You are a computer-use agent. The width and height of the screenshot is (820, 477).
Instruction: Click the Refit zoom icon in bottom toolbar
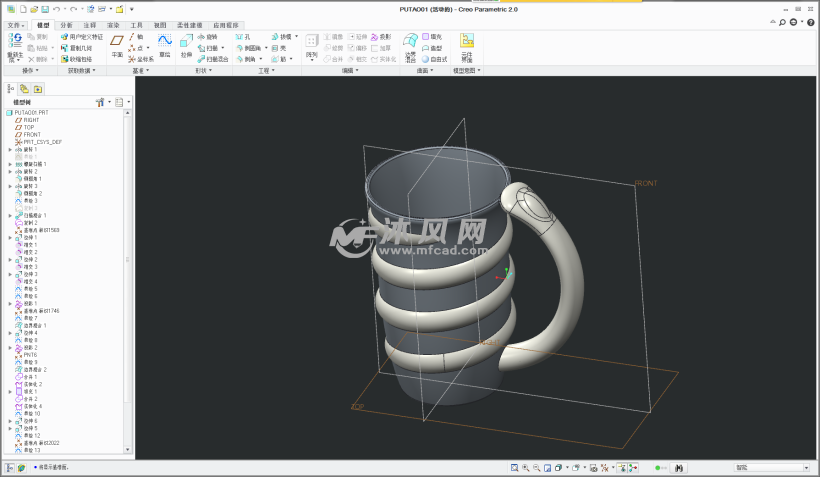tap(514, 467)
